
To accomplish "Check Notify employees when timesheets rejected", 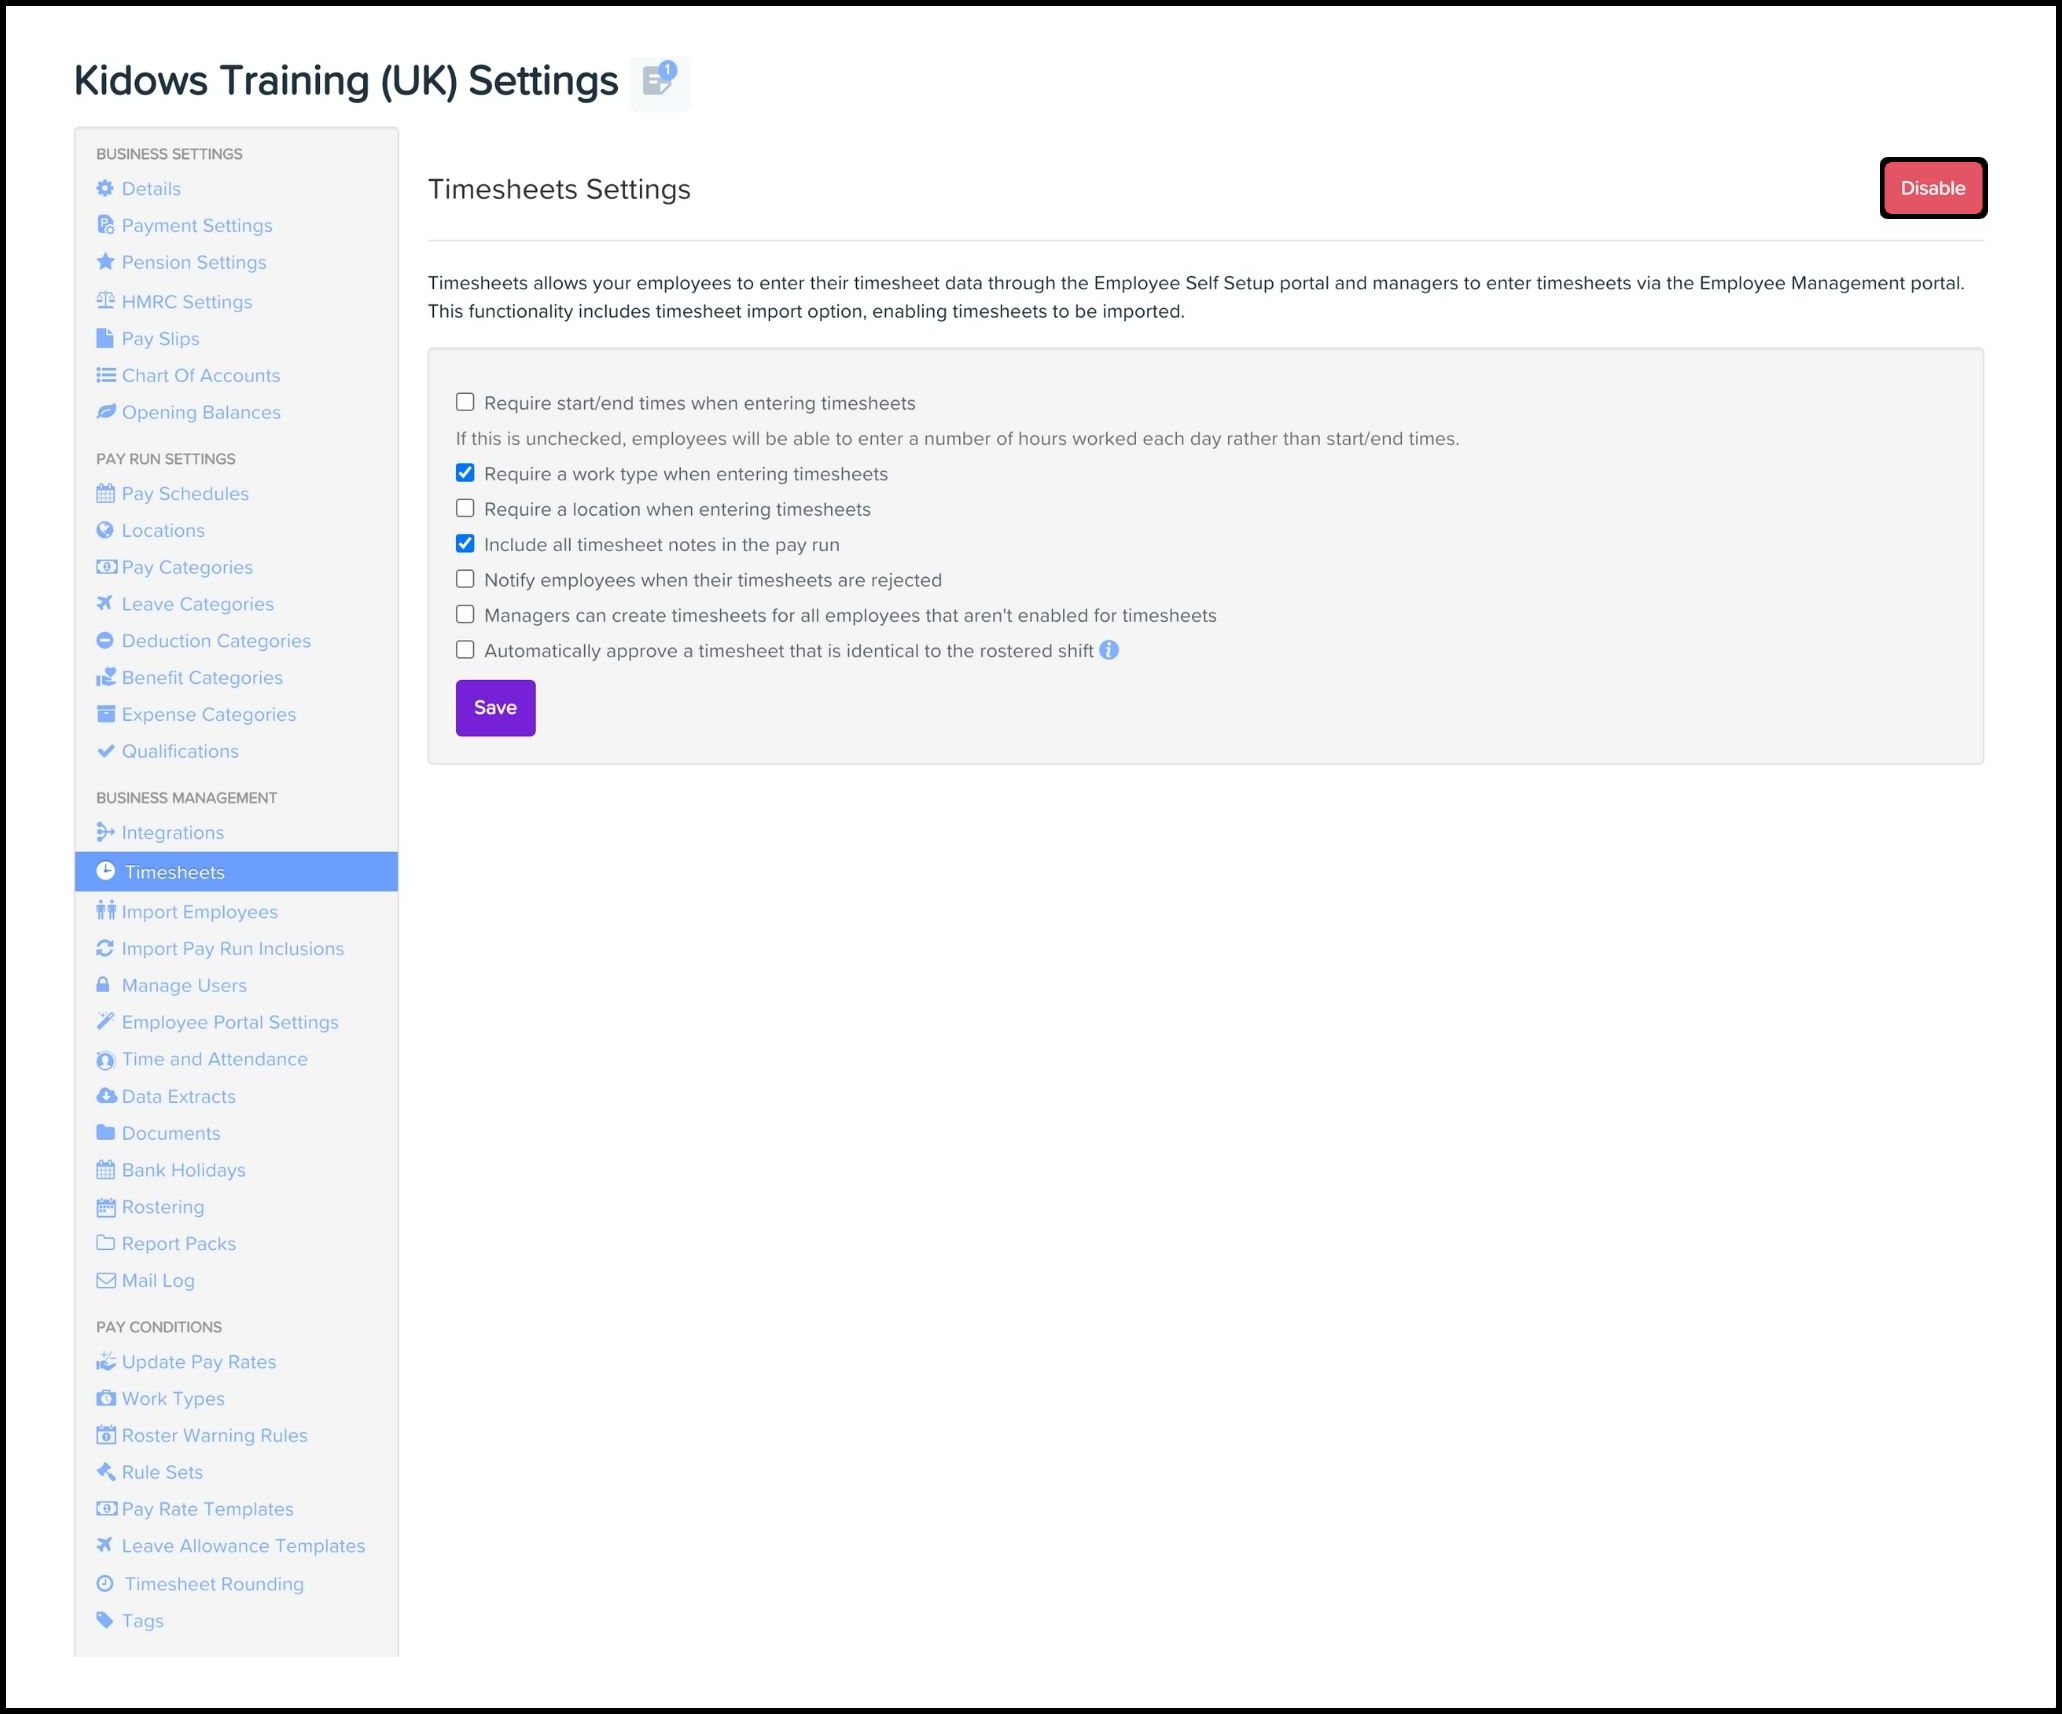I will [465, 579].
